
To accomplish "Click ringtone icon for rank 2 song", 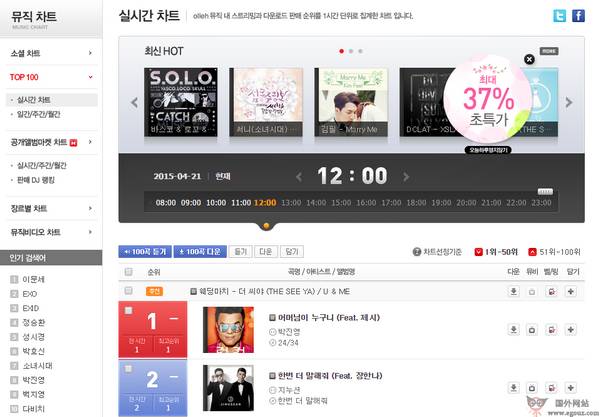I will [x=551, y=388].
